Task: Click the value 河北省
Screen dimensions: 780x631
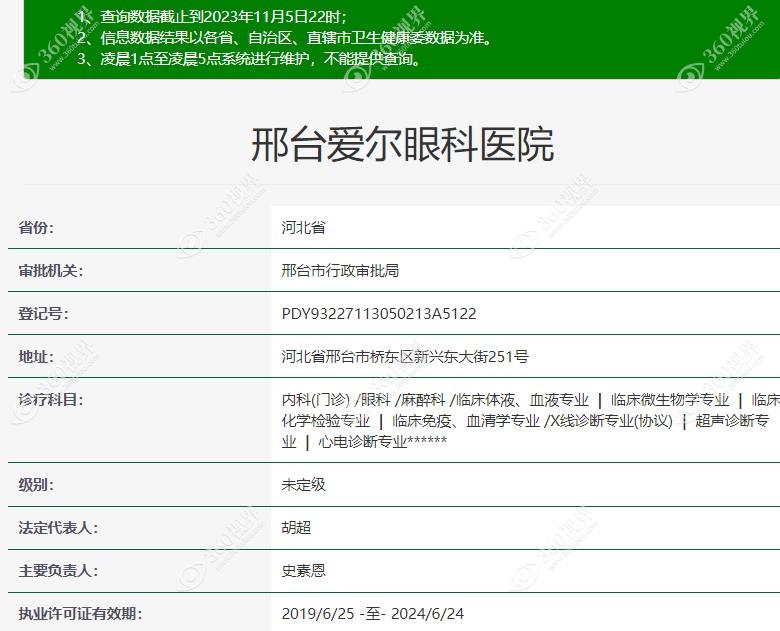Action: (303, 228)
